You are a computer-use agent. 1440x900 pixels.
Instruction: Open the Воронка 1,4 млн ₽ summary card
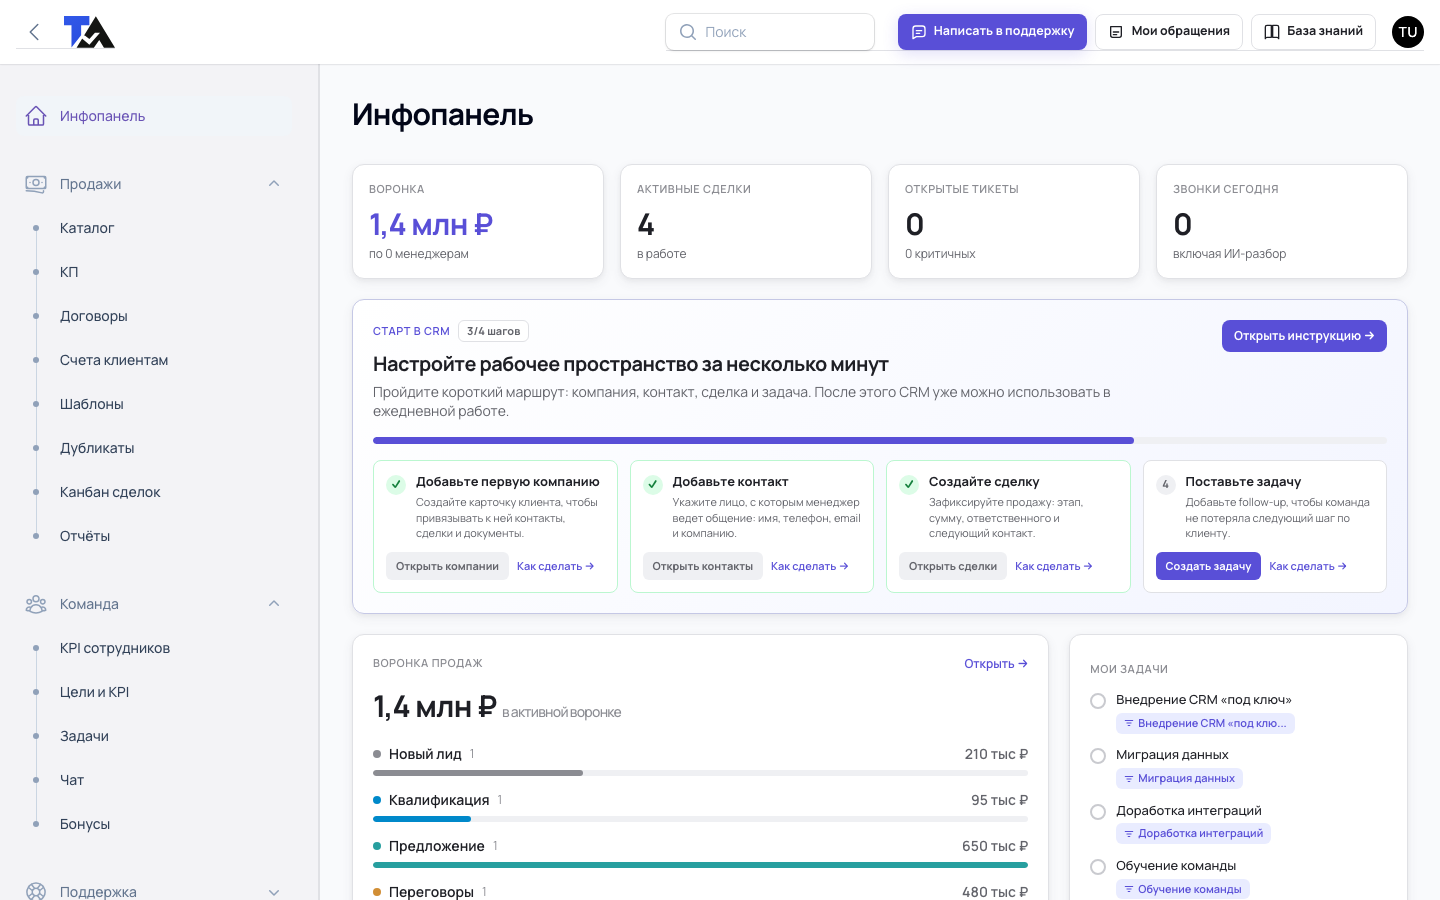478,222
